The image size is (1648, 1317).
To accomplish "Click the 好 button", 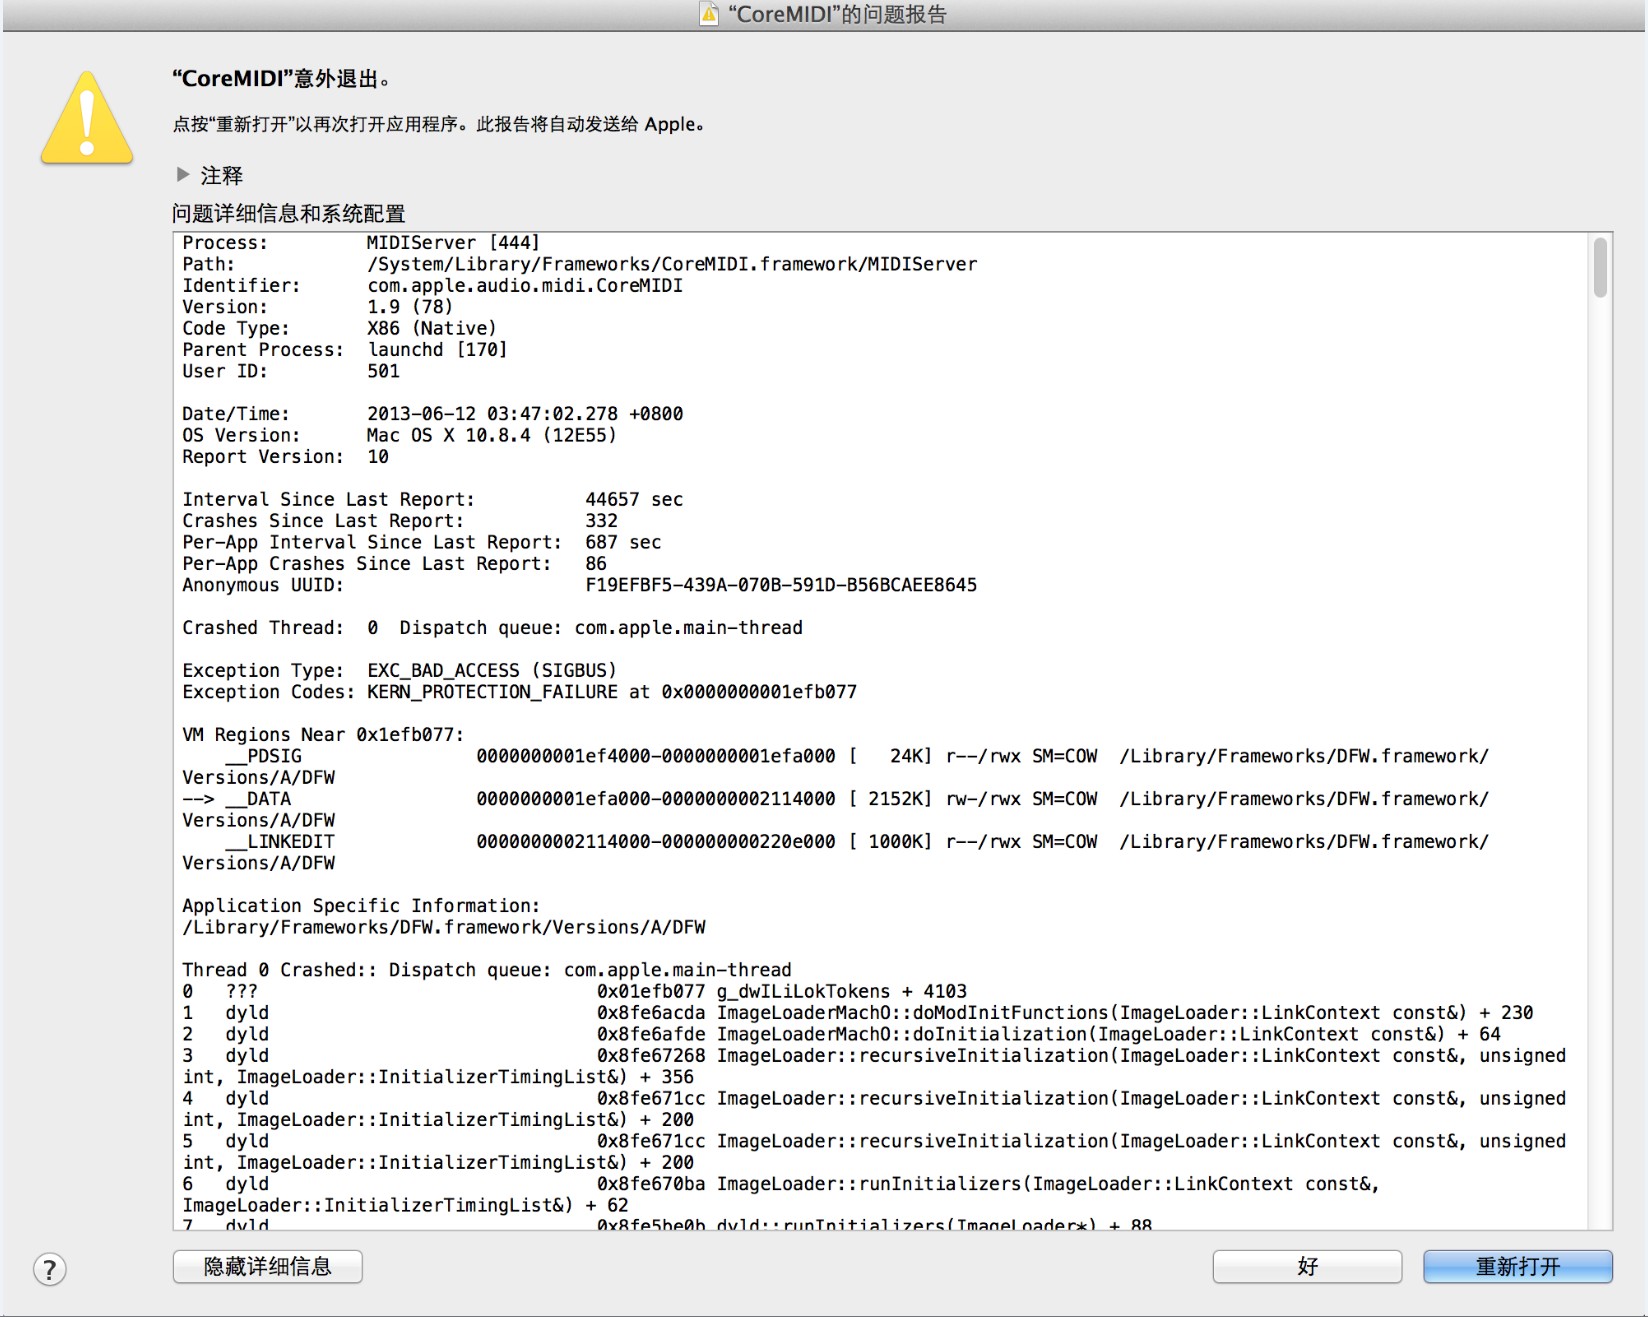I will pos(1307,1266).
